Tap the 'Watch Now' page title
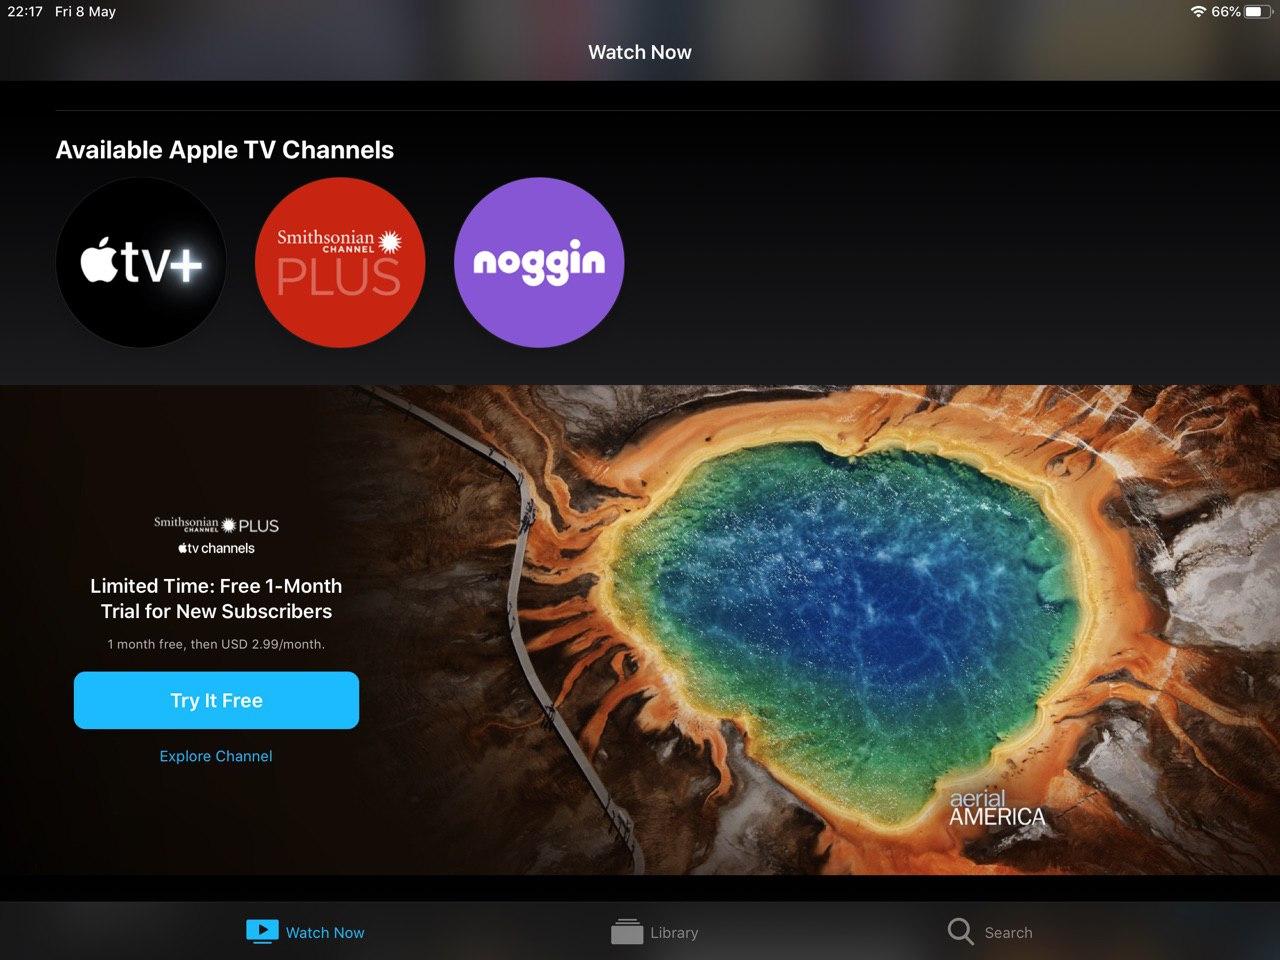 pyautogui.click(x=640, y=52)
